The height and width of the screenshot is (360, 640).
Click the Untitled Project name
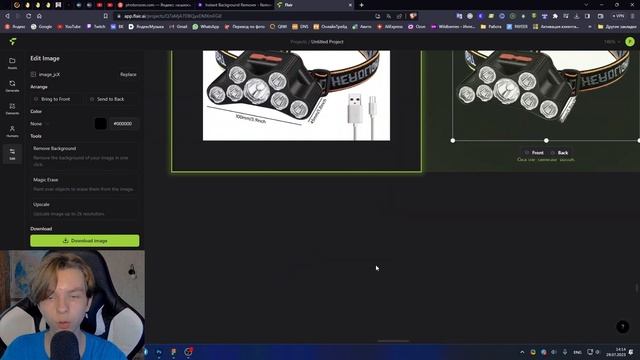327,42
